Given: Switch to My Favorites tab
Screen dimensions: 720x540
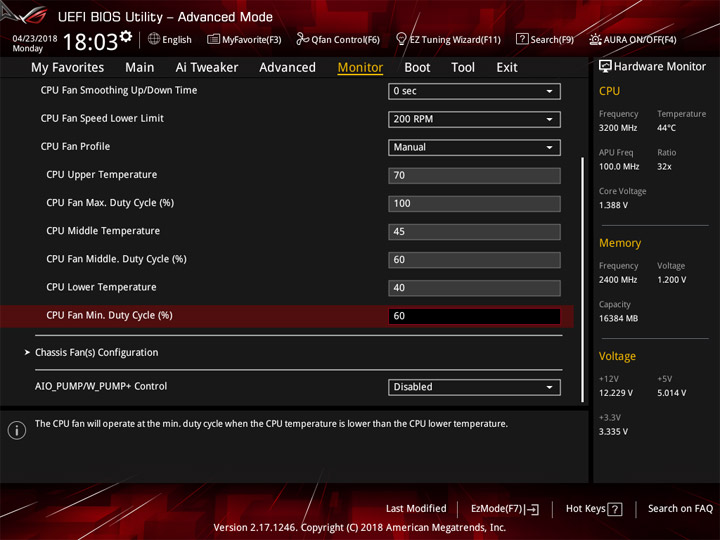Looking at the screenshot, I should [68, 68].
